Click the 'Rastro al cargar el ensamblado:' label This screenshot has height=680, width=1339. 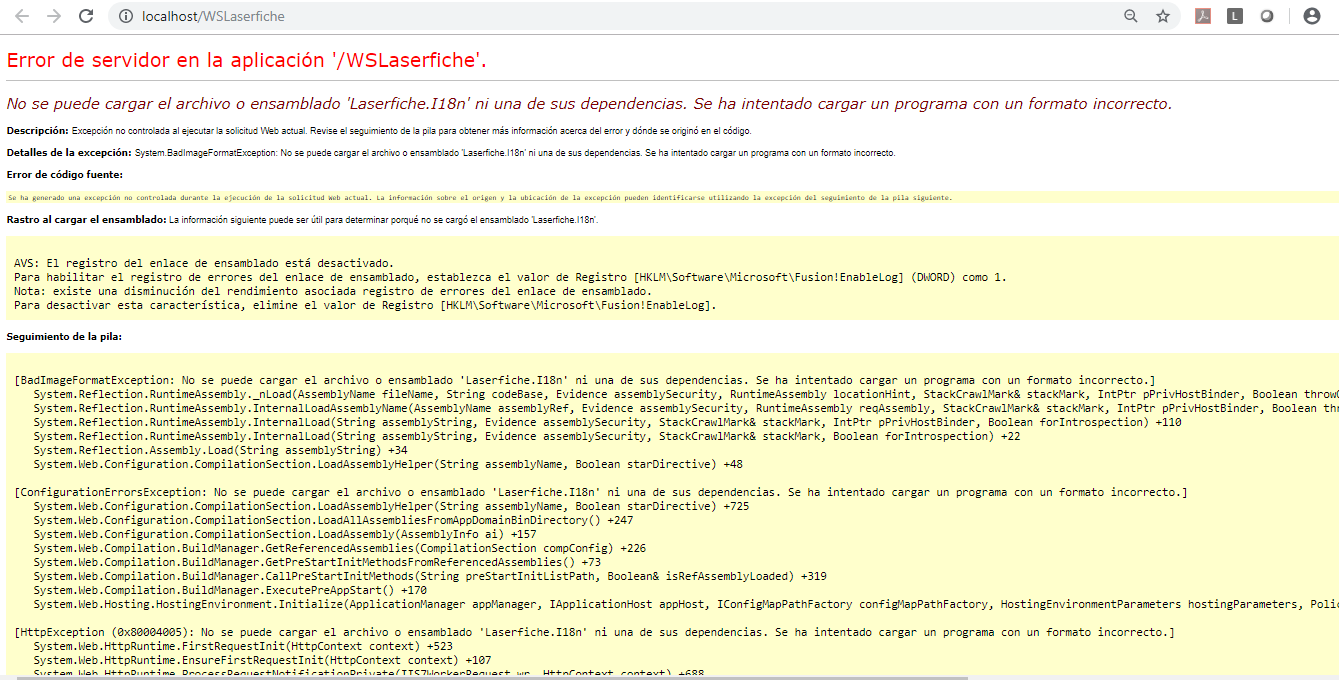point(86,219)
